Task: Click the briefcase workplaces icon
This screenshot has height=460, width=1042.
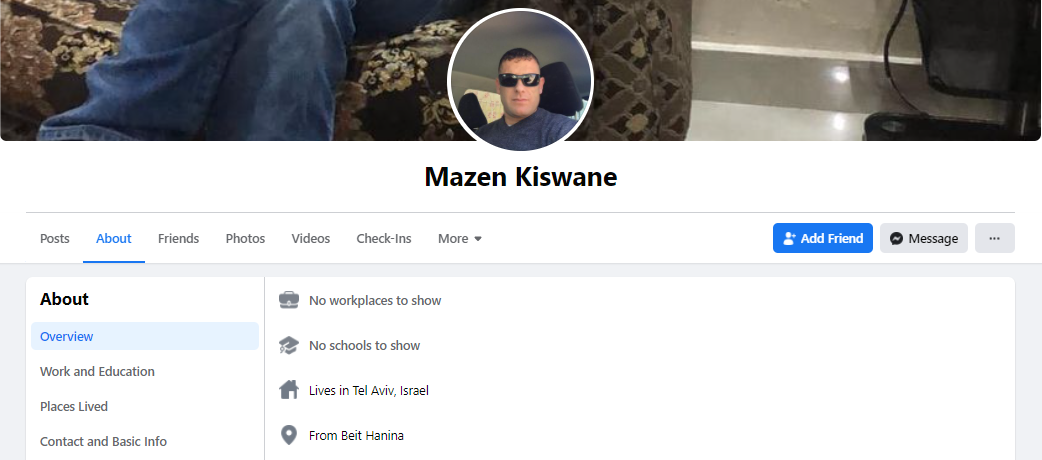Action: (x=288, y=300)
